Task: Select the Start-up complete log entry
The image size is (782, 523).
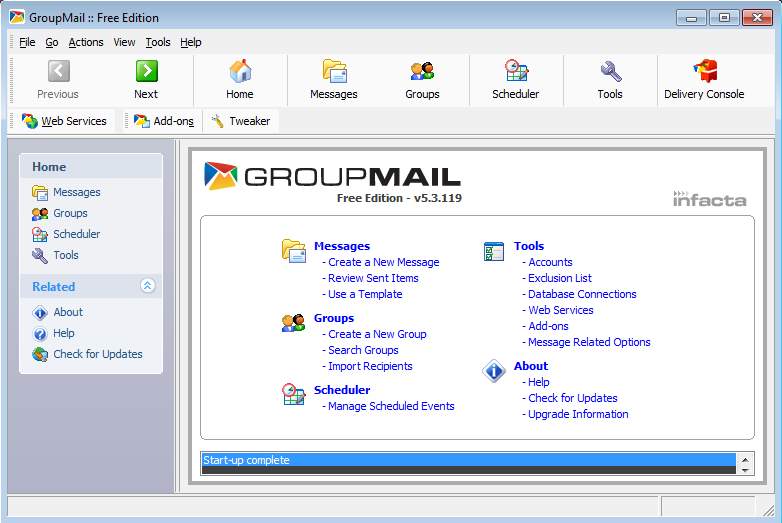Action: click(469, 460)
